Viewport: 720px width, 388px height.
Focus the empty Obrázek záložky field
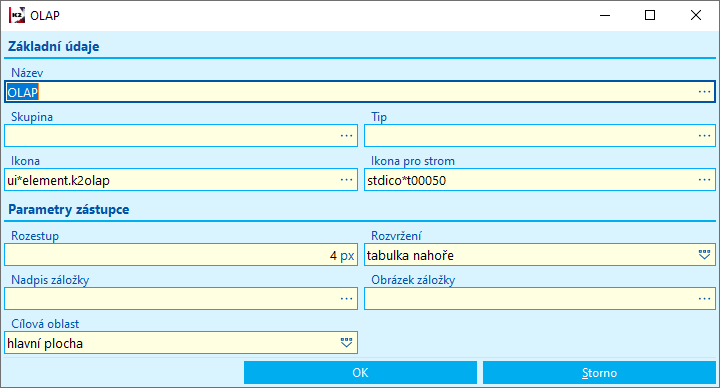coord(540,299)
